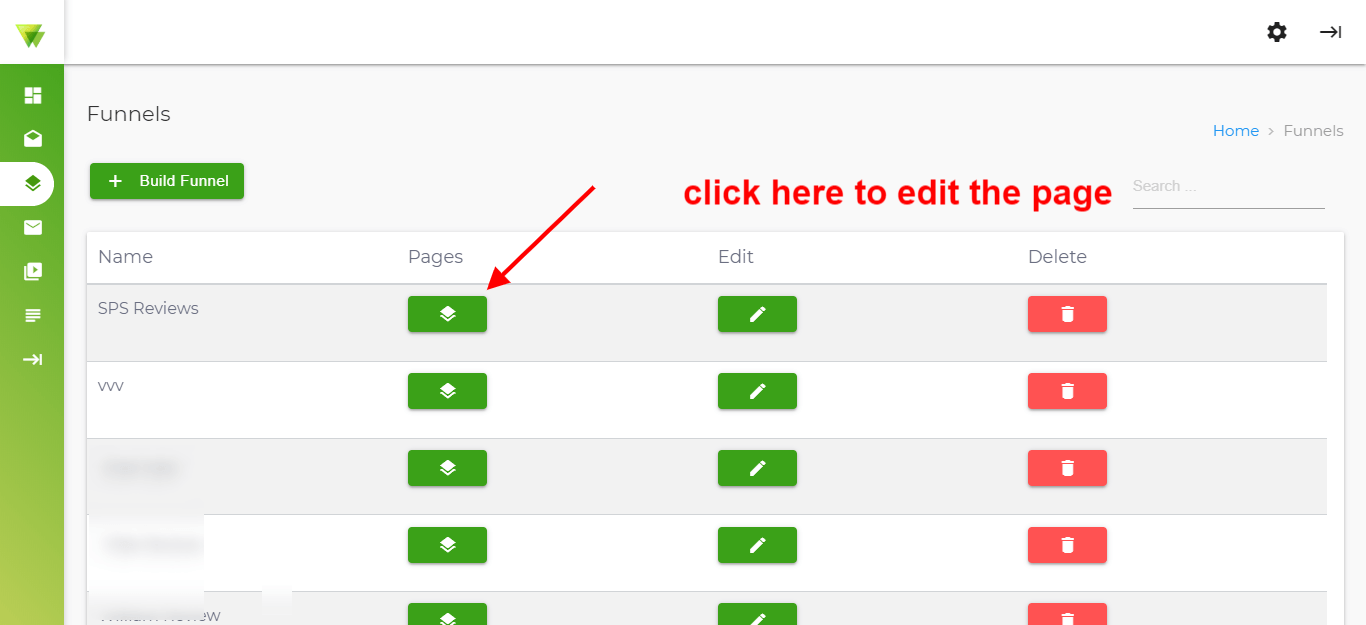Viewport: 1366px width, 625px height.
Task: Select the open-envelope icon in the sidebar
Action: (x=33, y=139)
